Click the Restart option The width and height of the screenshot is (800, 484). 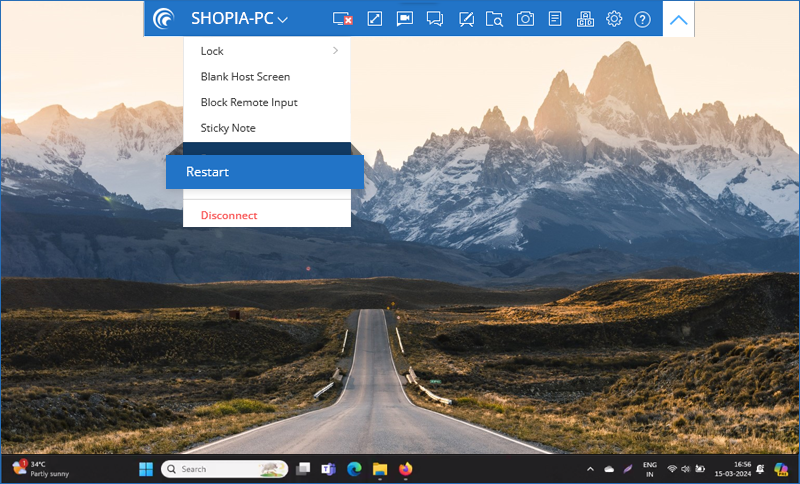pos(264,172)
